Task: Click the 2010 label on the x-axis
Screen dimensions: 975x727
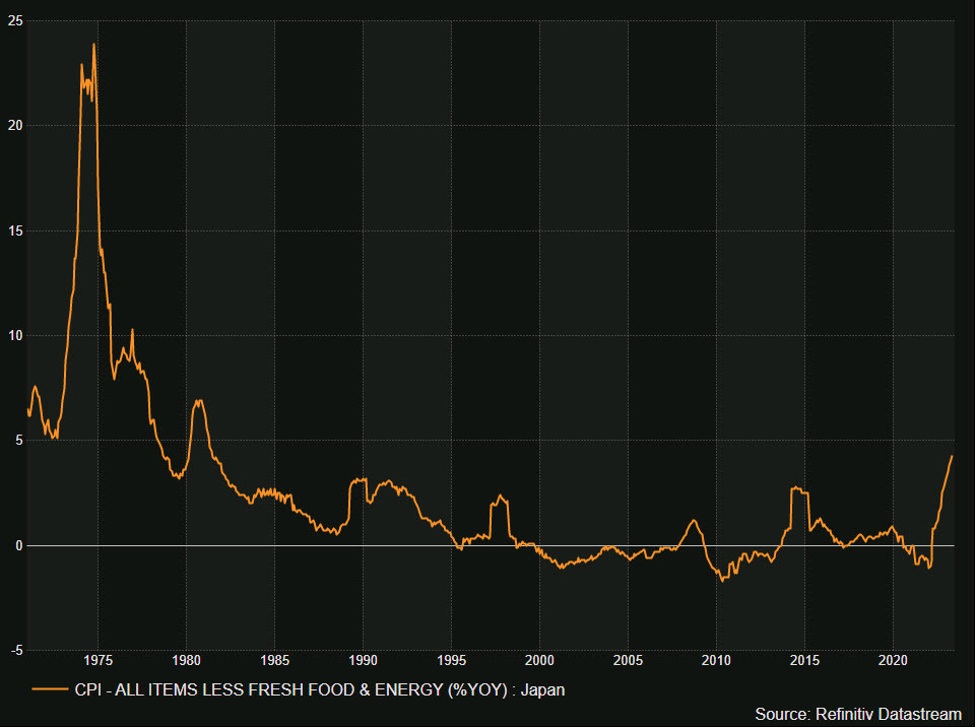Action: pos(714,660)
